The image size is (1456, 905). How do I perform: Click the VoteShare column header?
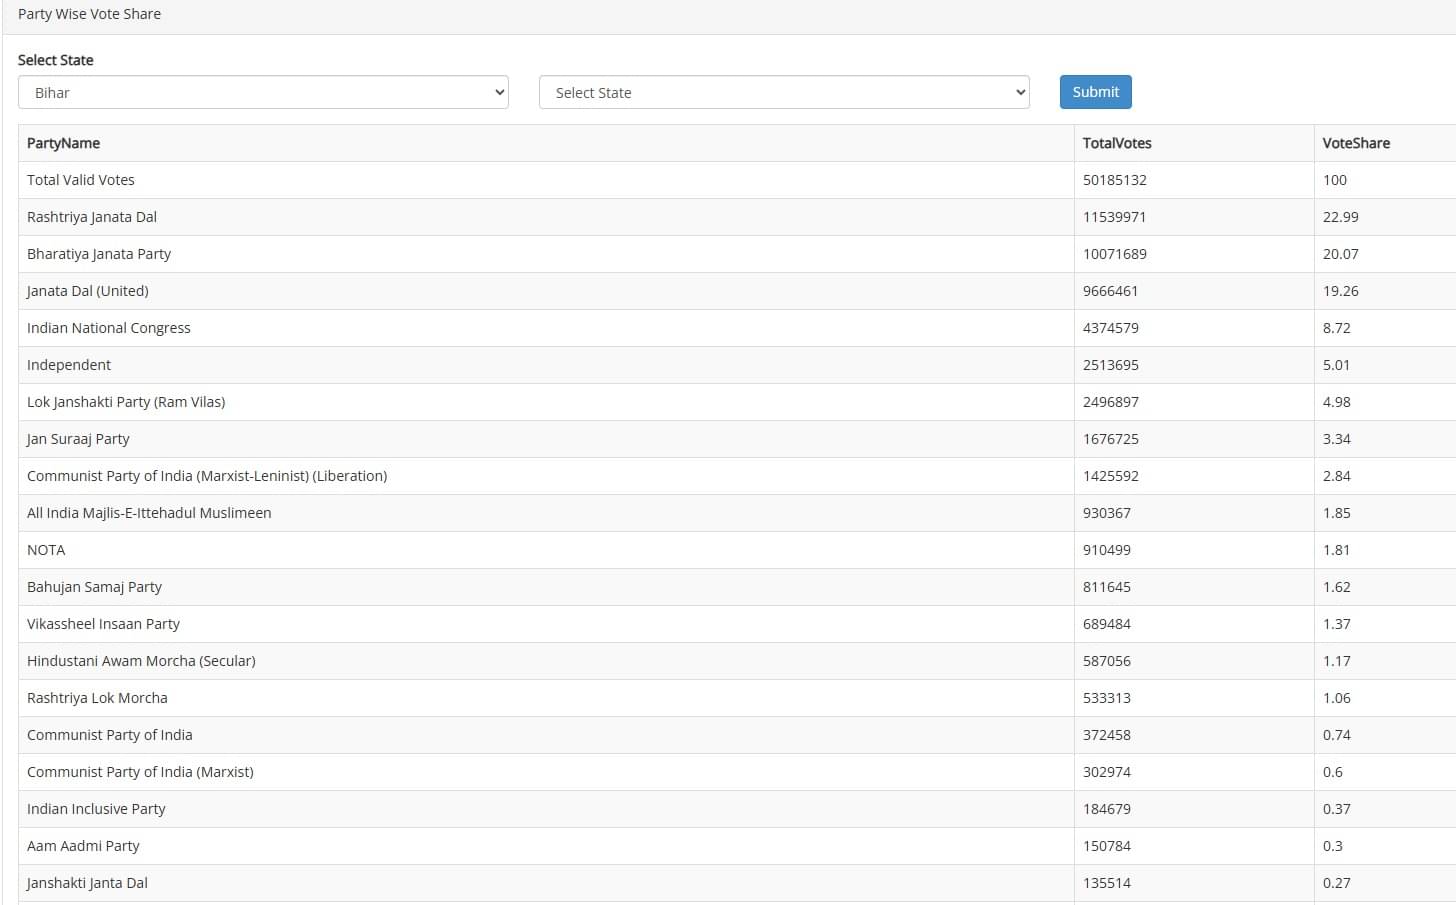tap(1356, 143)
